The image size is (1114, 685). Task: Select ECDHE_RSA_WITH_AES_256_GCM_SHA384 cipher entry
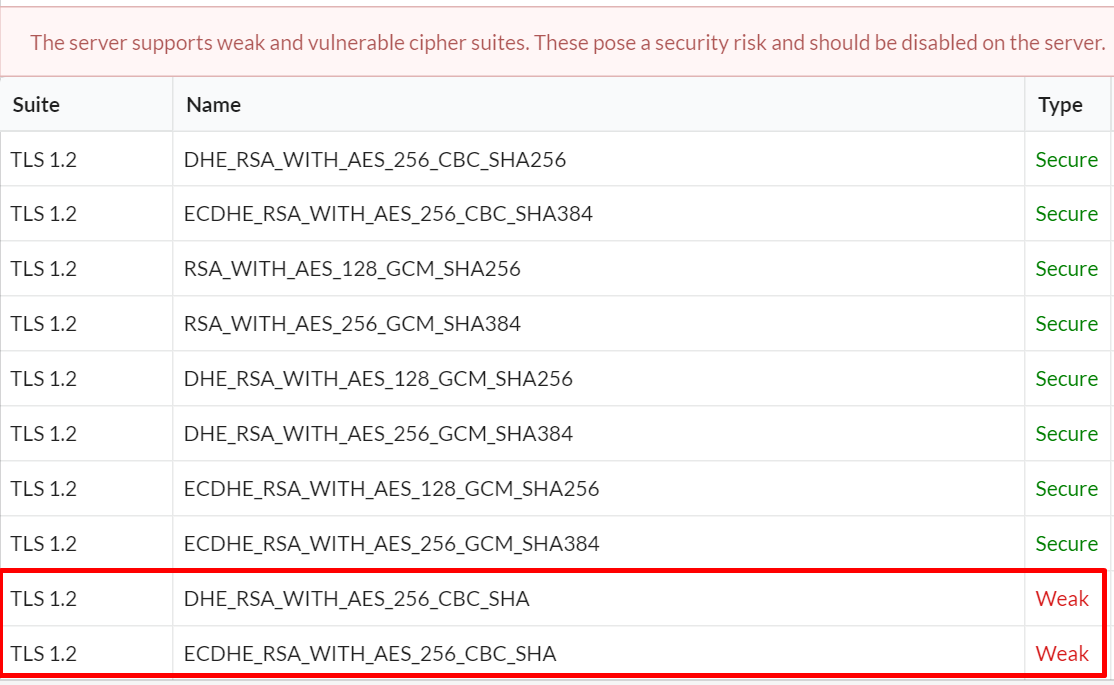[x=391, y=544]
